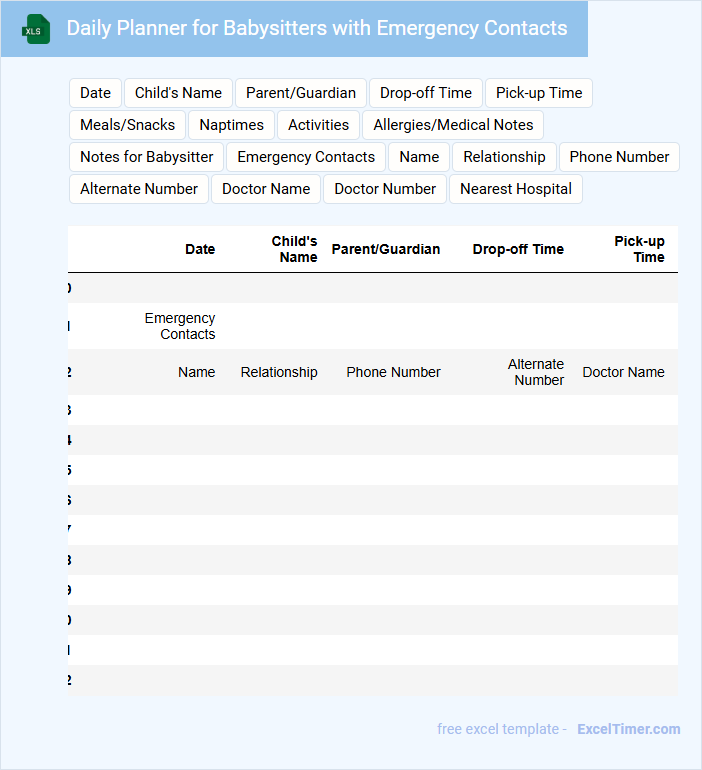
Task: Click the Child's Name column header
Action: [x=295, y=249]
